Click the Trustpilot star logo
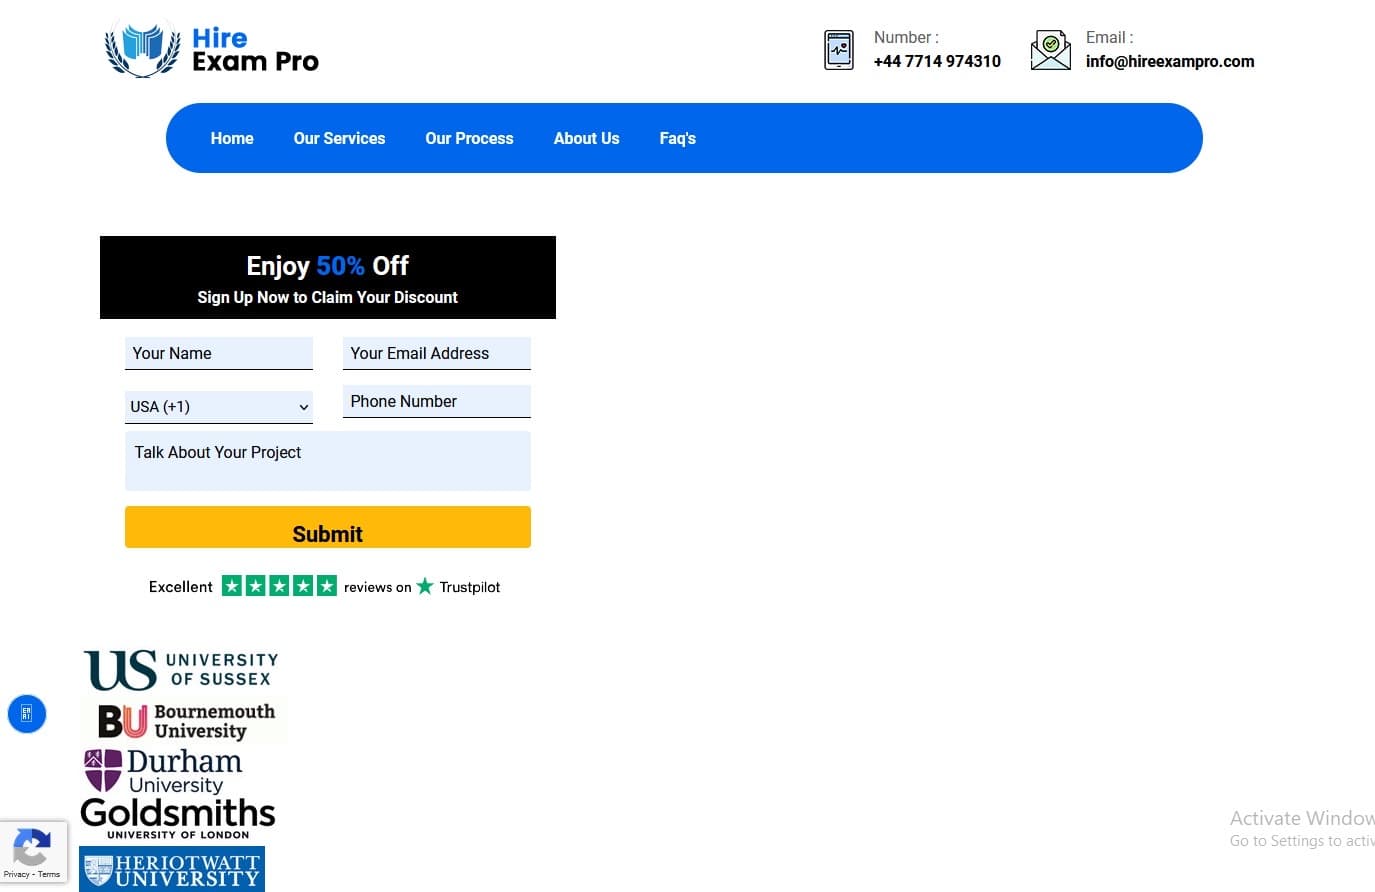1375x892 pixels. click(x=424, y=586)
